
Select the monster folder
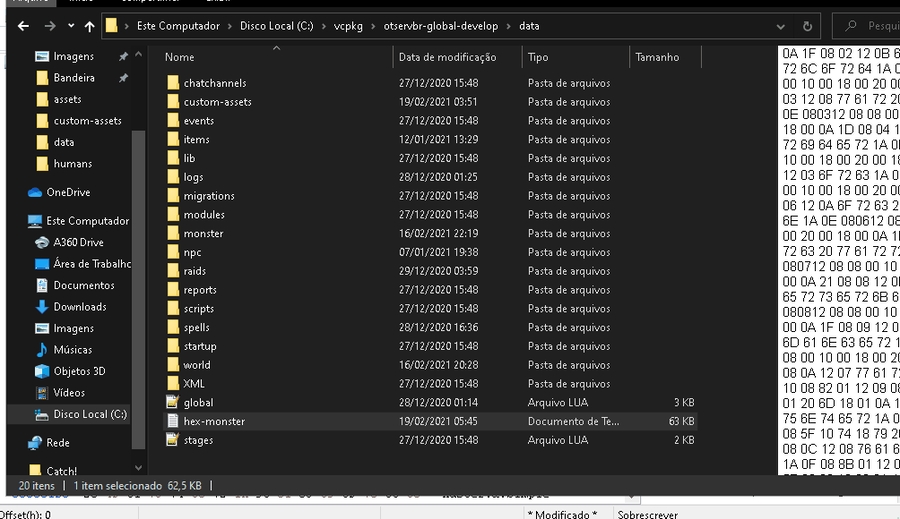point(203,234)
